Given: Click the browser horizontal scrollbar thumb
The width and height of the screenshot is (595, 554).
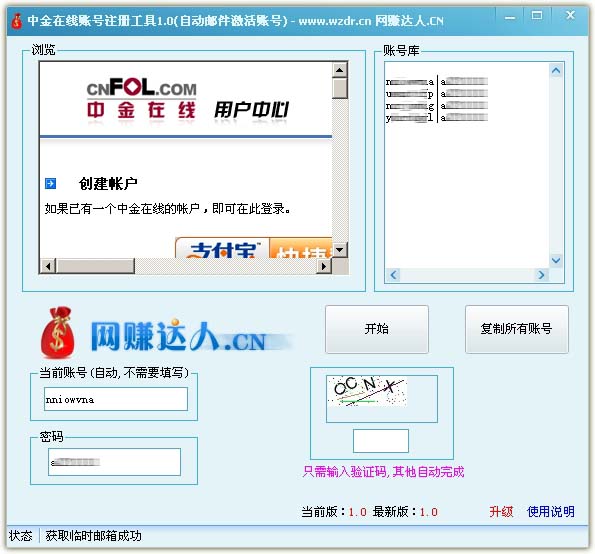Looking at the screenshot, I should click(x=95, y=266).
